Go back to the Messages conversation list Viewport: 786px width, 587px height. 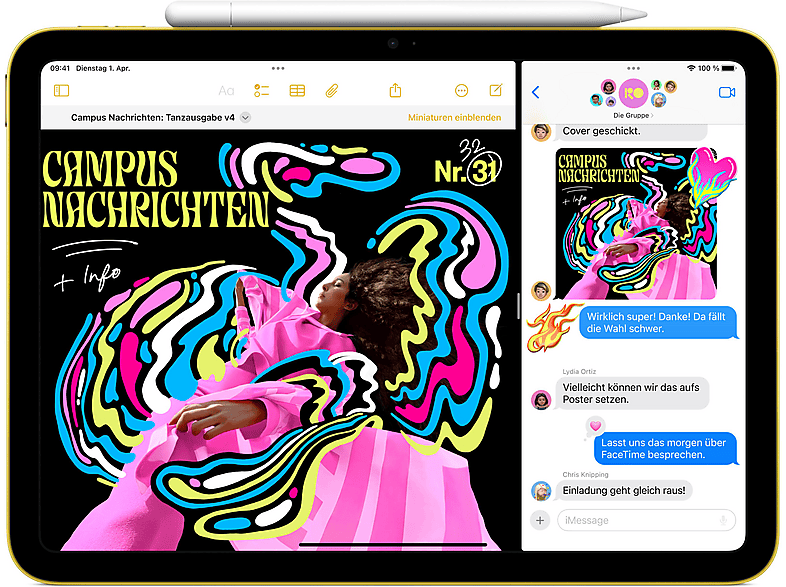(x=536, y=92)
